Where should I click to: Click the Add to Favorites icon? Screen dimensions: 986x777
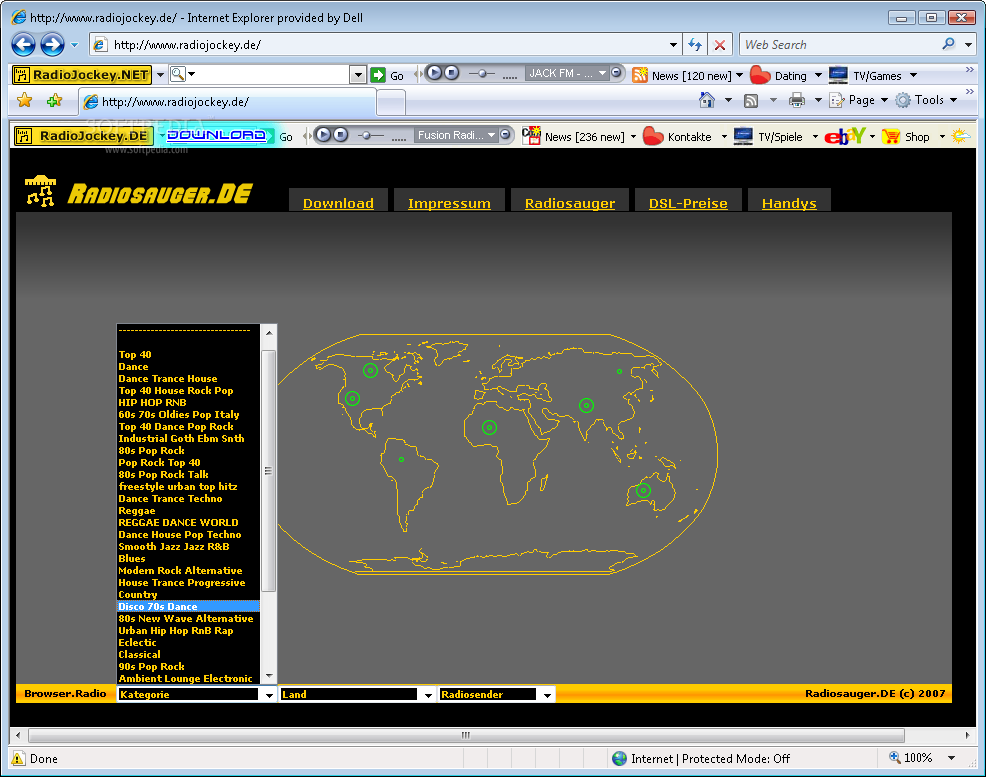(55, 100)
